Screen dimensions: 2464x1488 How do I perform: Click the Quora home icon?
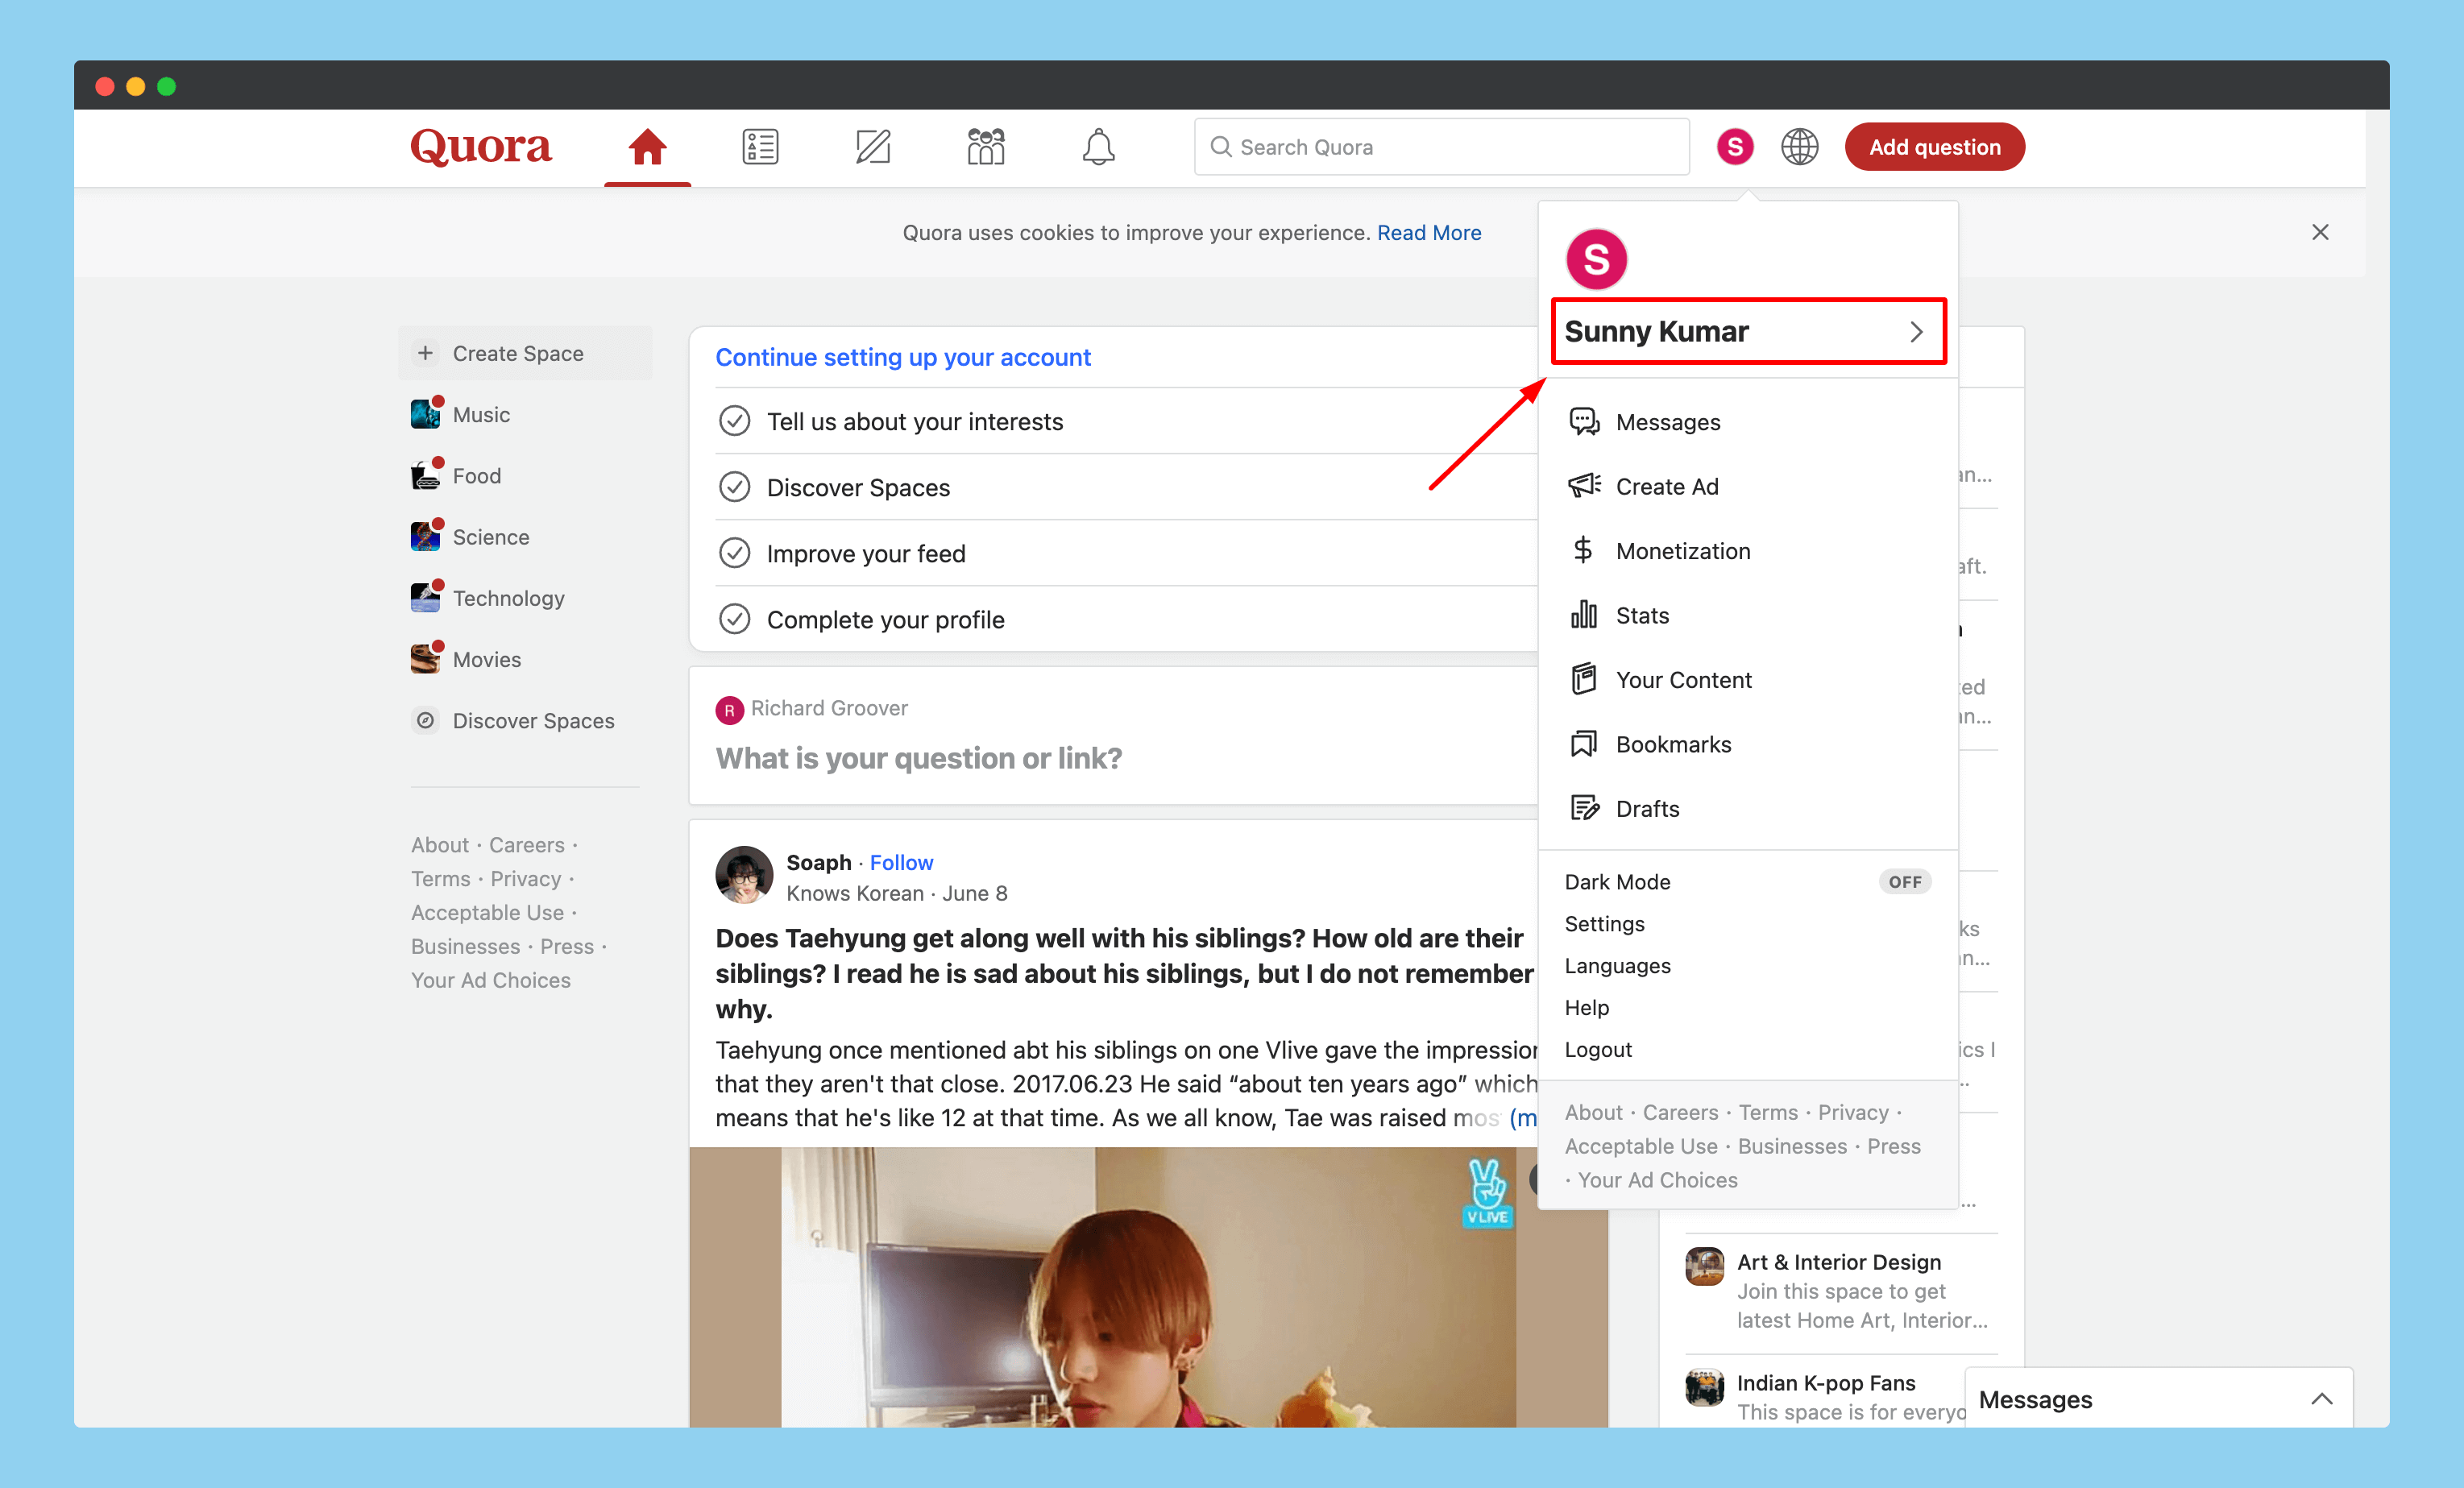pos(647,147)
